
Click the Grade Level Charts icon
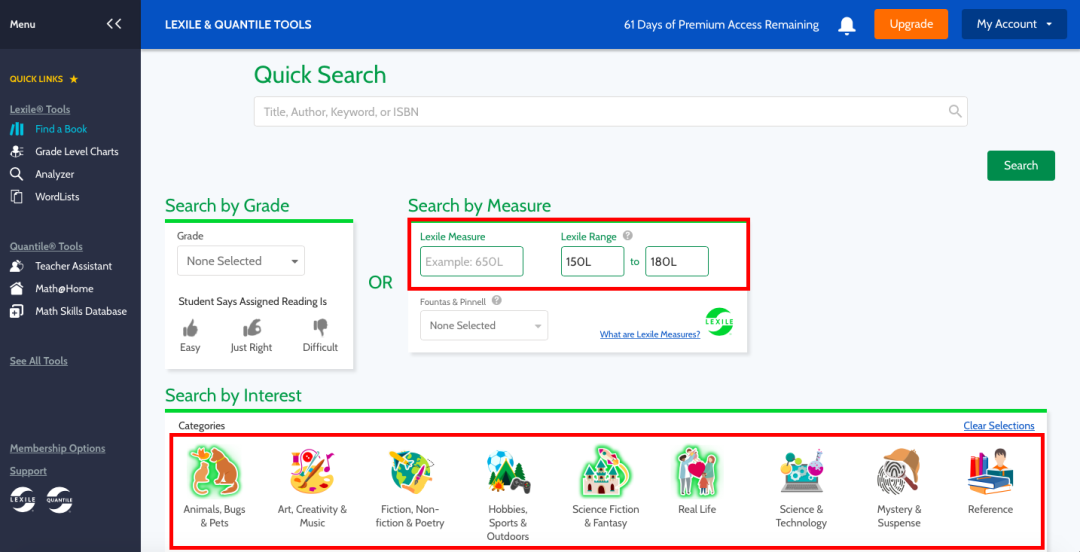pyautogui.click(x=17, y=152)
